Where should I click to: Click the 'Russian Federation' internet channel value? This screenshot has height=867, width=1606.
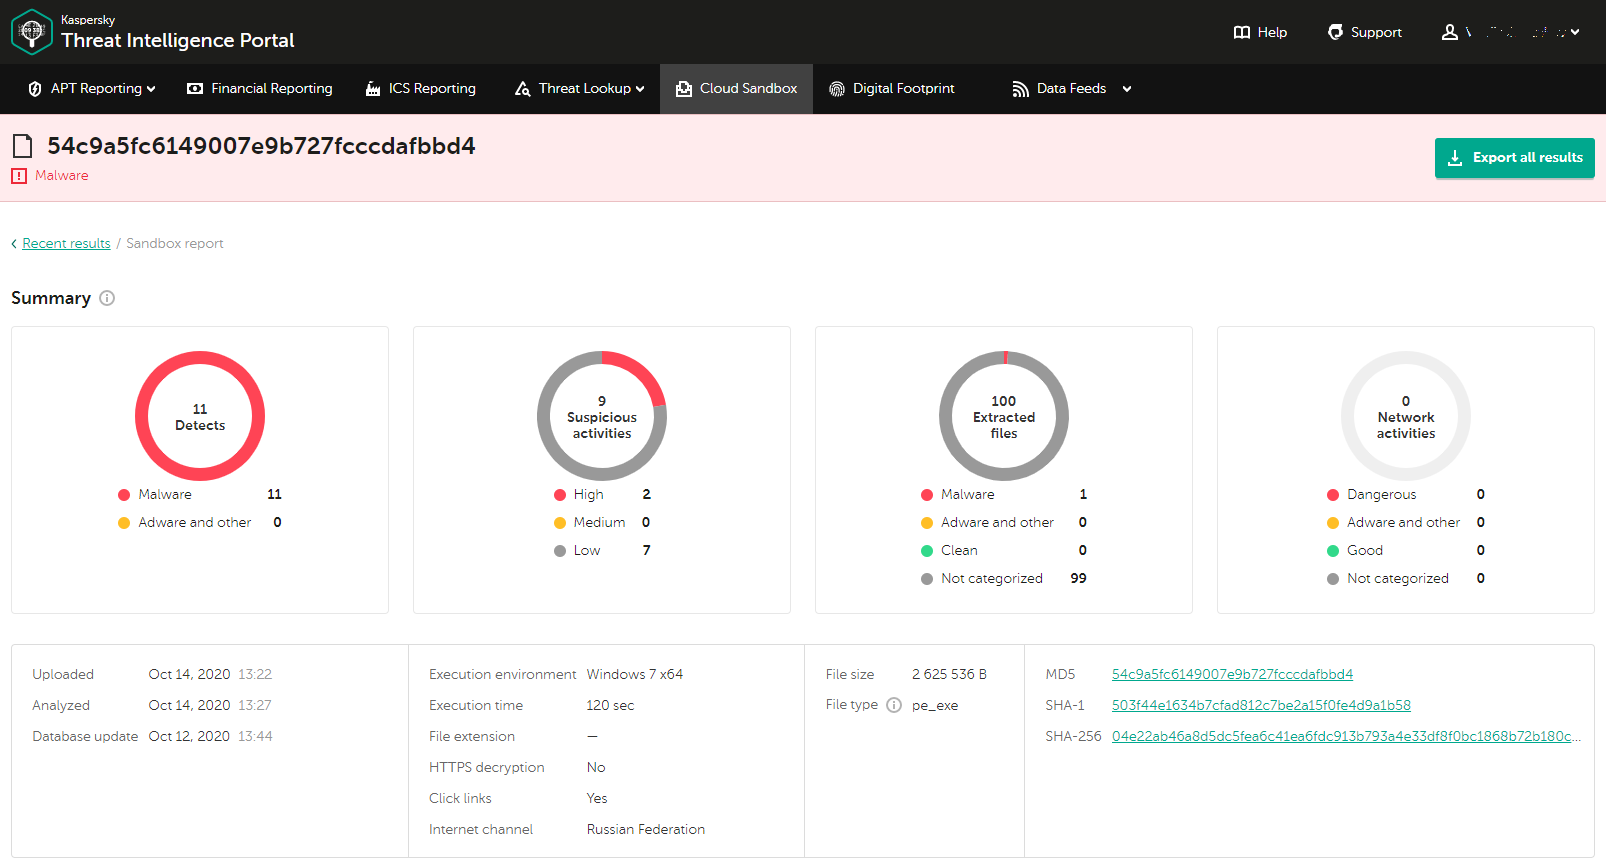646,830
